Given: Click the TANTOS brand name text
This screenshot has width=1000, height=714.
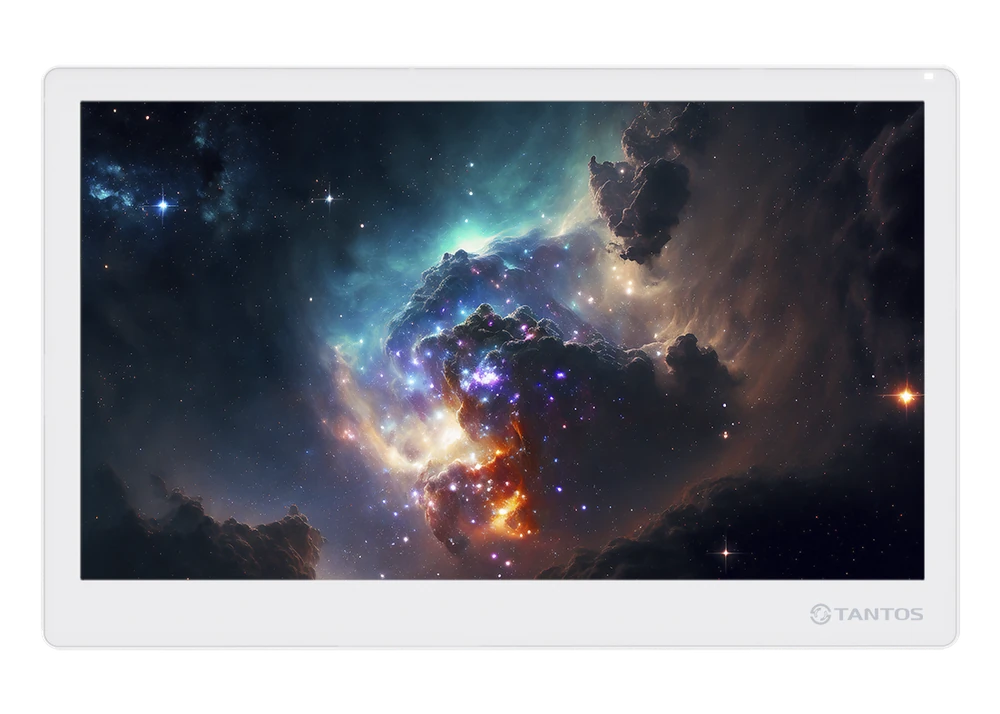Looking at the screenshot, I should (879, 615).
